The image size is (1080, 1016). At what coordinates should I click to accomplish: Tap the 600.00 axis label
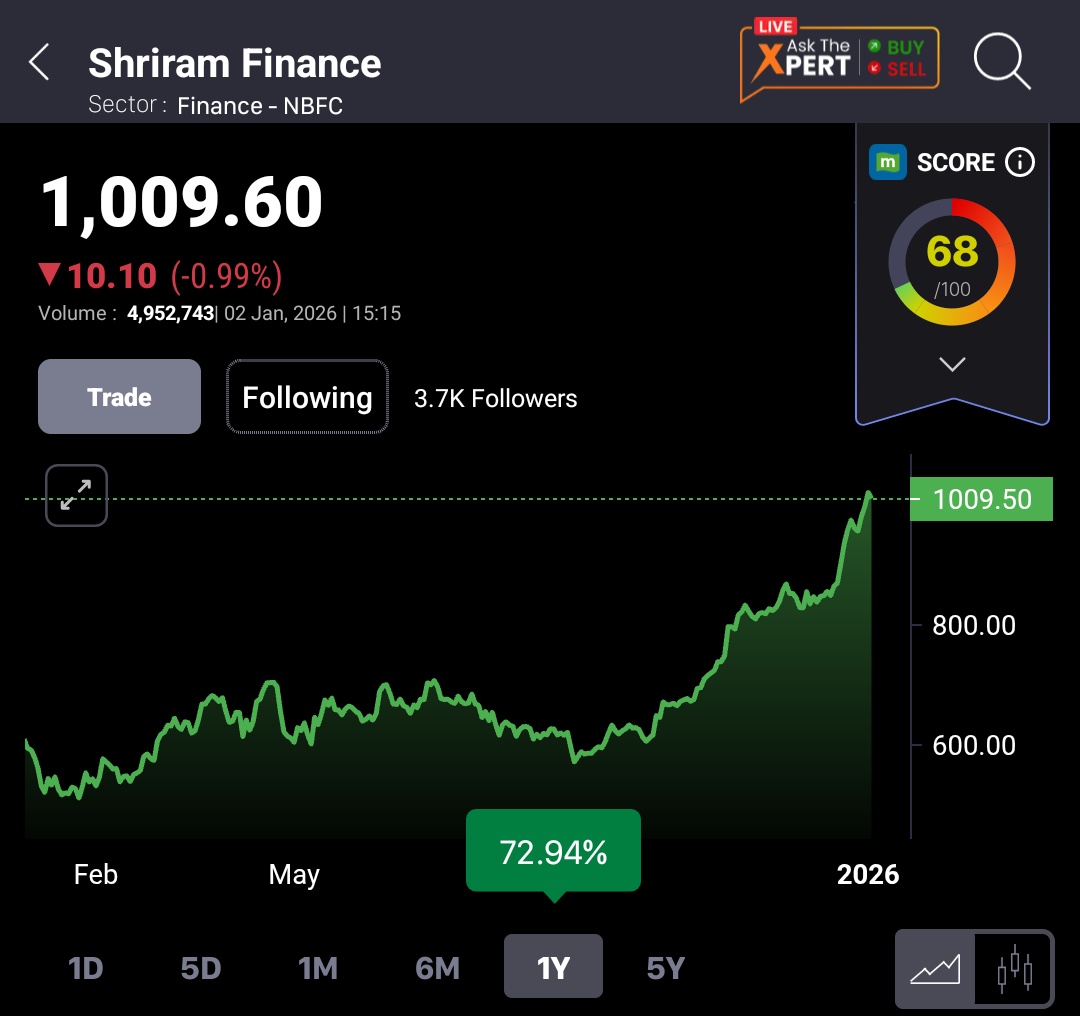click(974, 745)
